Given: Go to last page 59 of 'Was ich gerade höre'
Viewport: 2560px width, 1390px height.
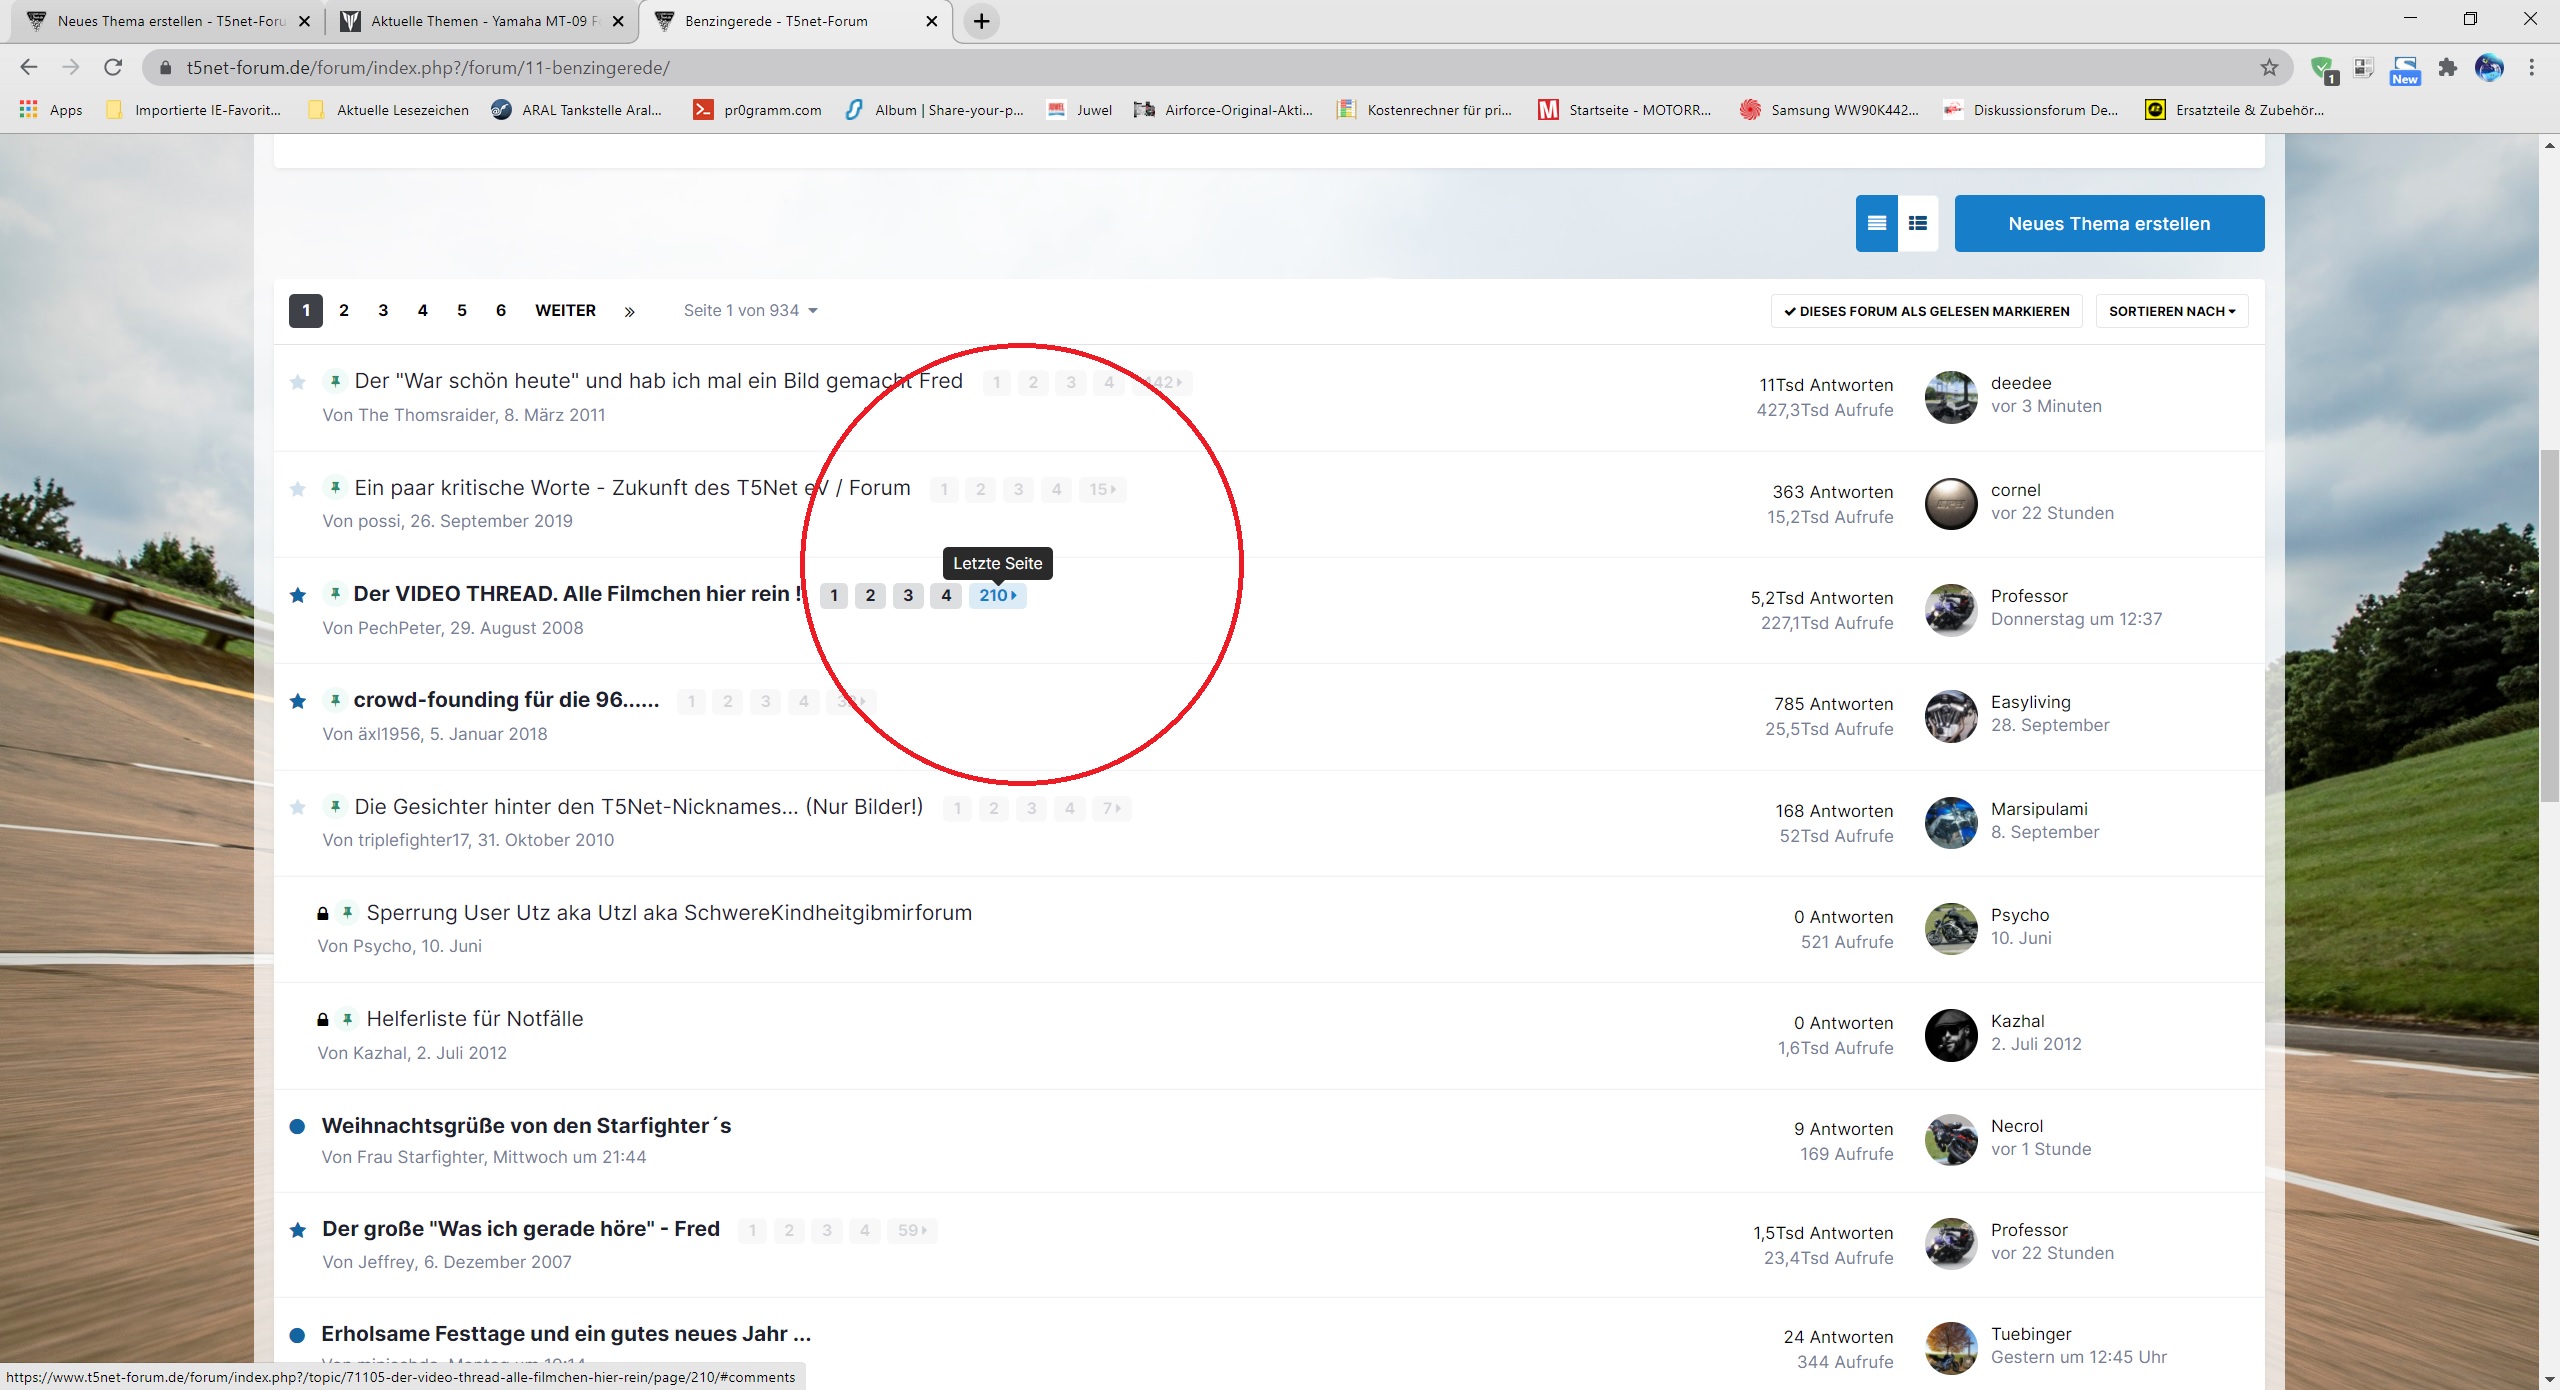Looking at the screenshot, I should [912, 1230].
